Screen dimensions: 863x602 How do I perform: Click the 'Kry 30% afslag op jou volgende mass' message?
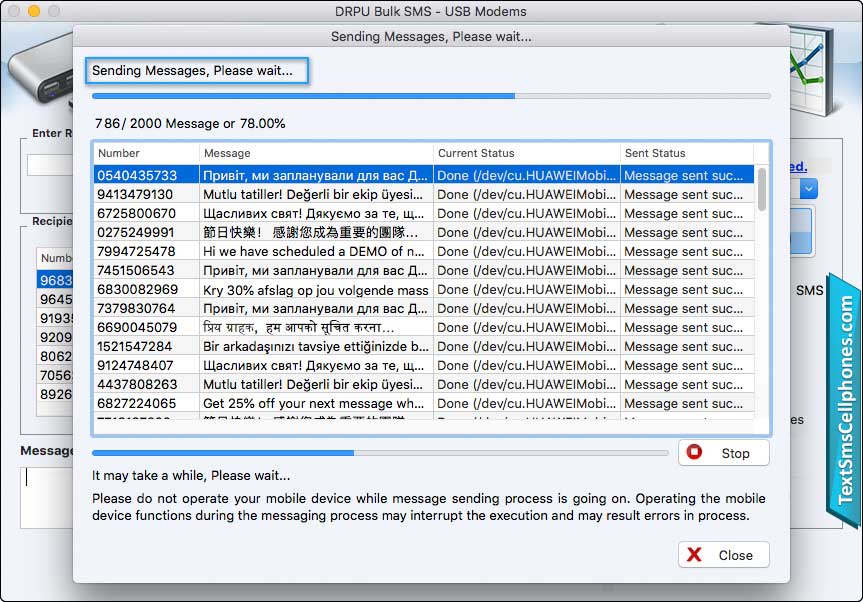point(315,290)
